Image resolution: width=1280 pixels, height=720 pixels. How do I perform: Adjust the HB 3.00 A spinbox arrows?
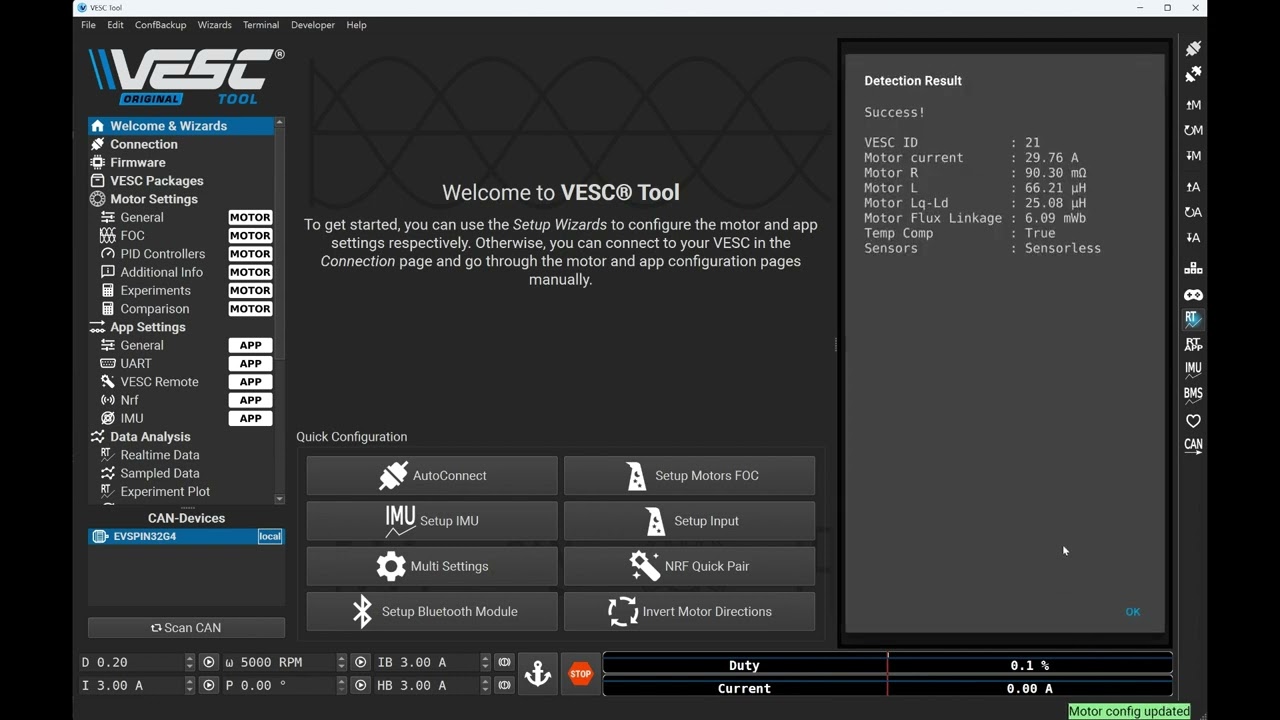(x=486, y=685)
